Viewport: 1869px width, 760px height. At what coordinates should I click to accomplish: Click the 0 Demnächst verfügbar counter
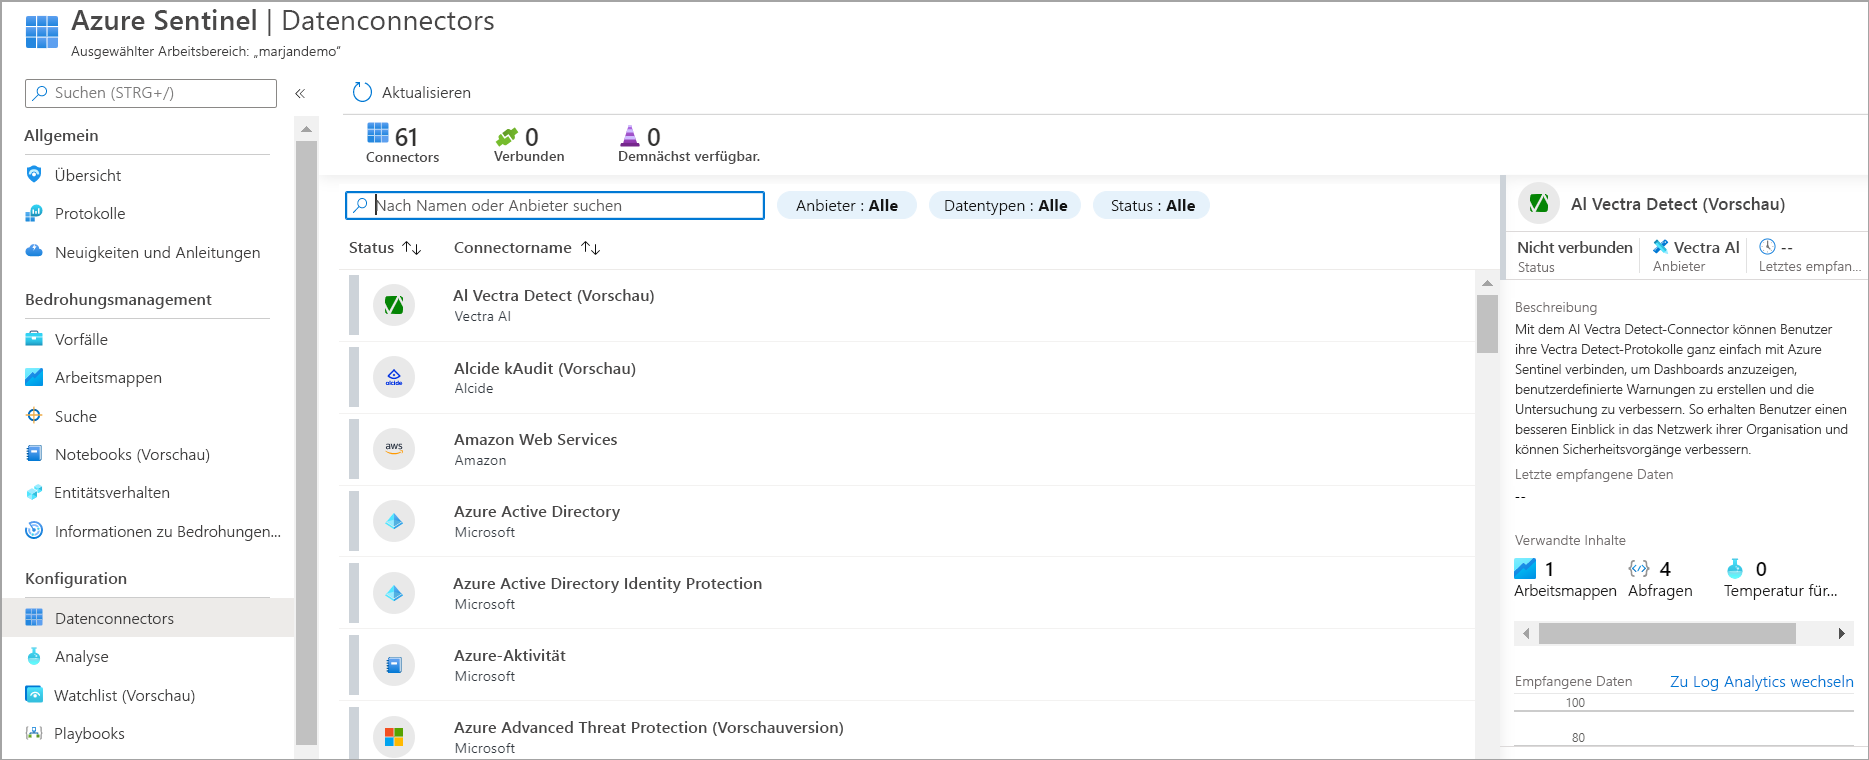pyautogui.click(x=689, y=143)
